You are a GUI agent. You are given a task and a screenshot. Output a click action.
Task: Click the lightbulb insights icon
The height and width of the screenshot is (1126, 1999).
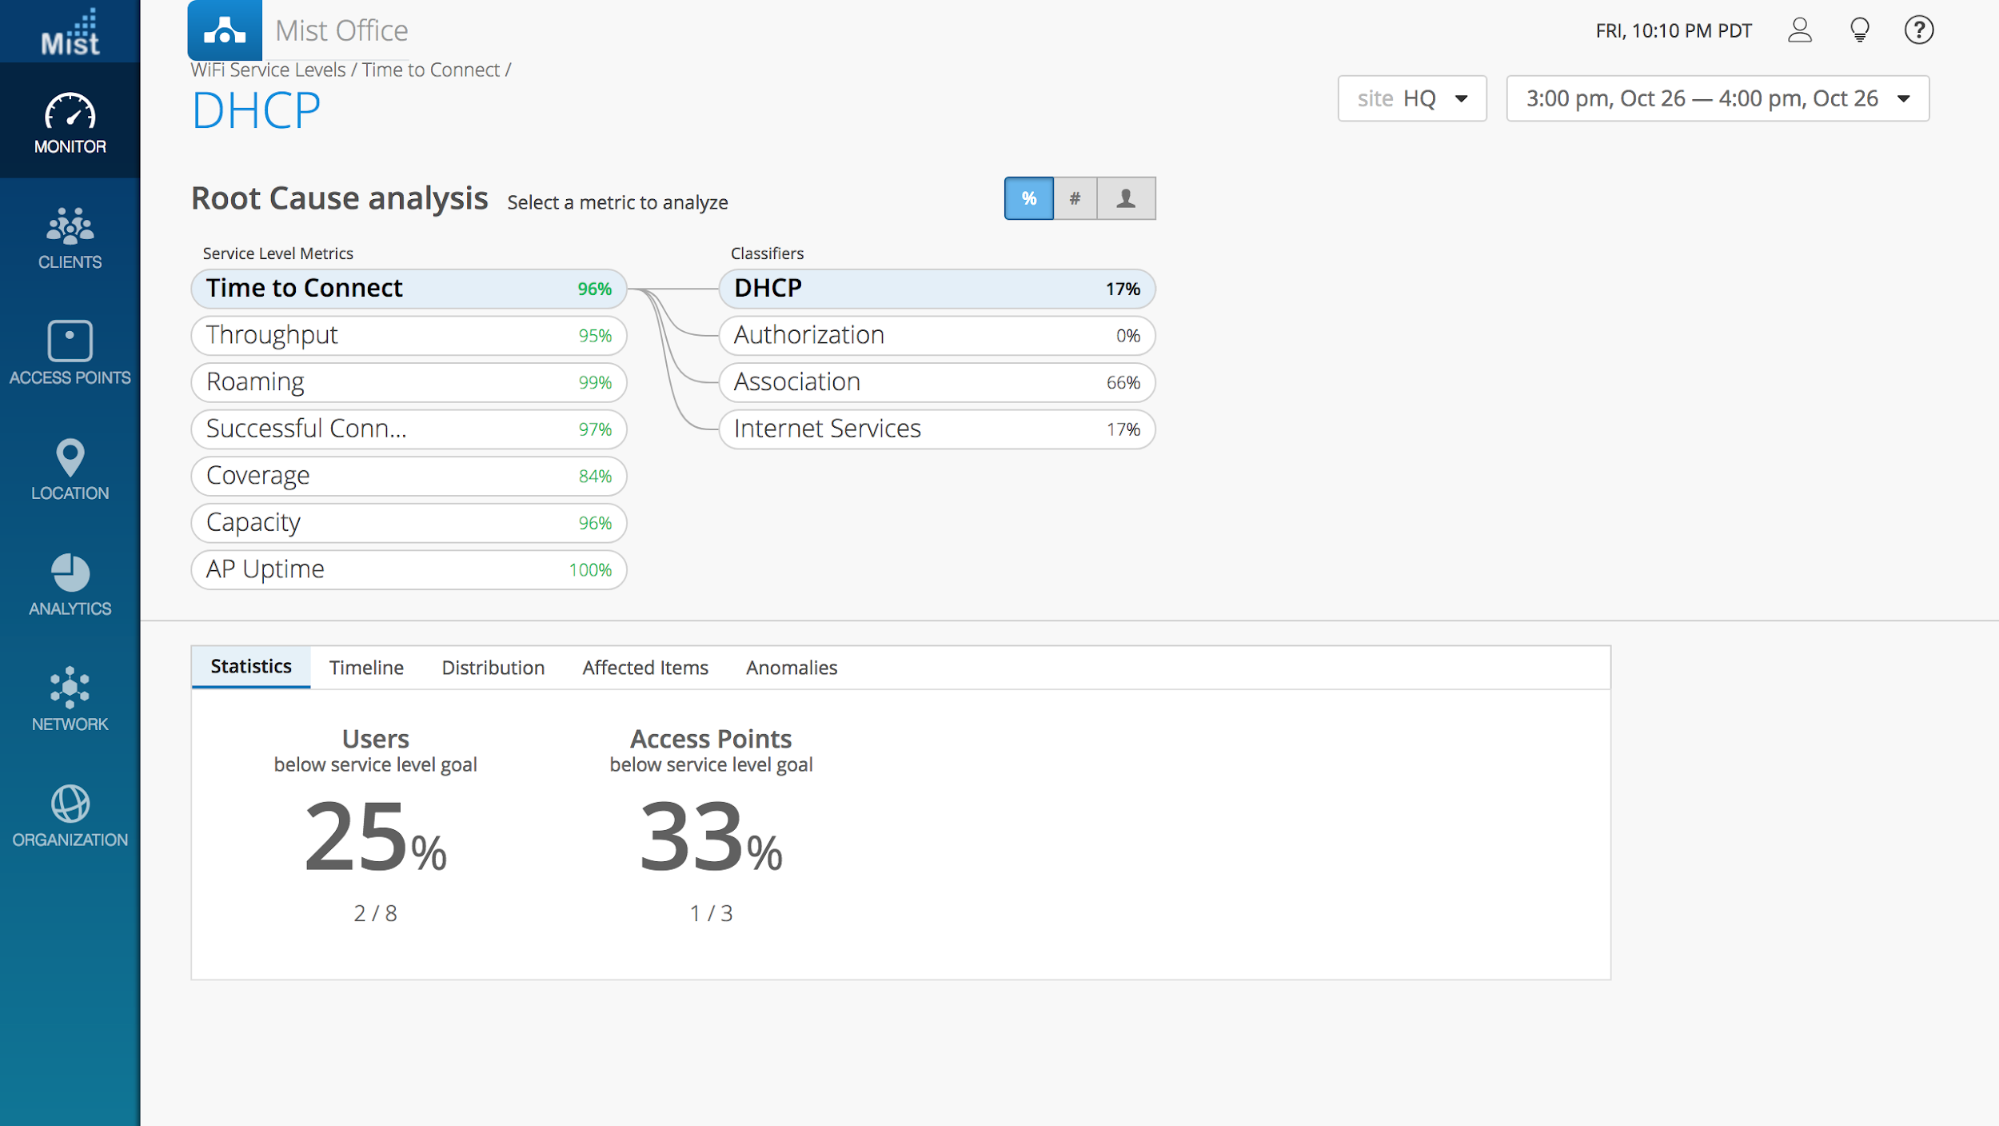click(x=1859, y=30)
